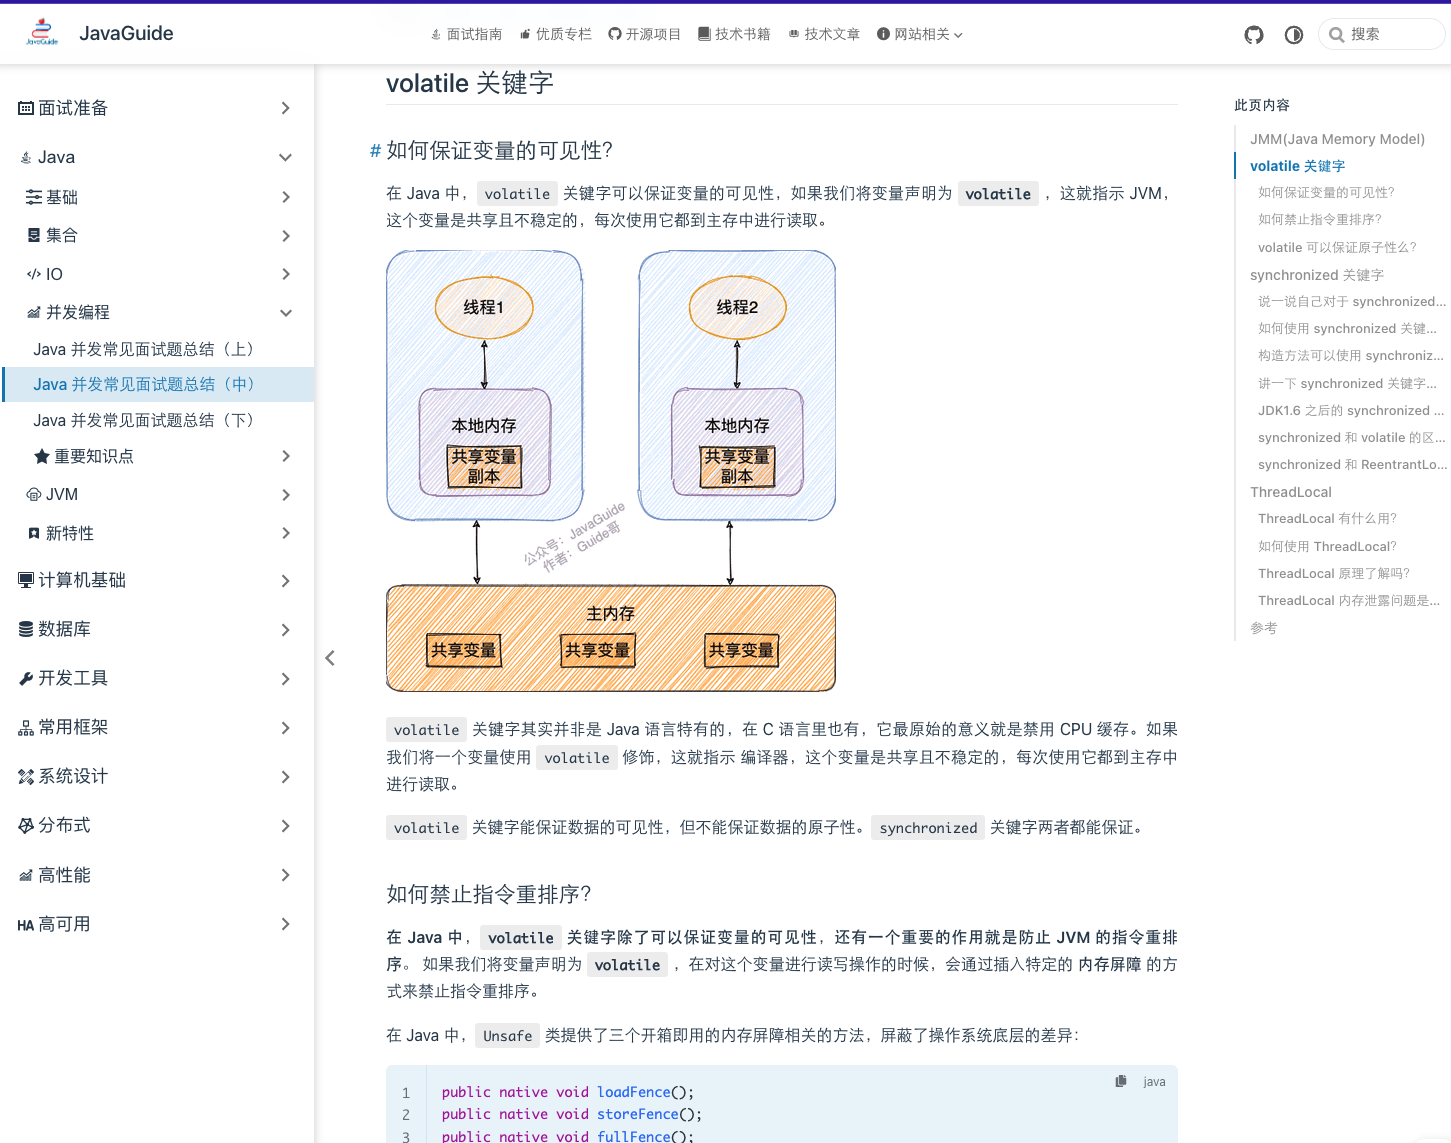The width and height of the screenshot is (1451, 1143).
Task: Expand the JVM sidebar group
Action: [x=159, y=494]
